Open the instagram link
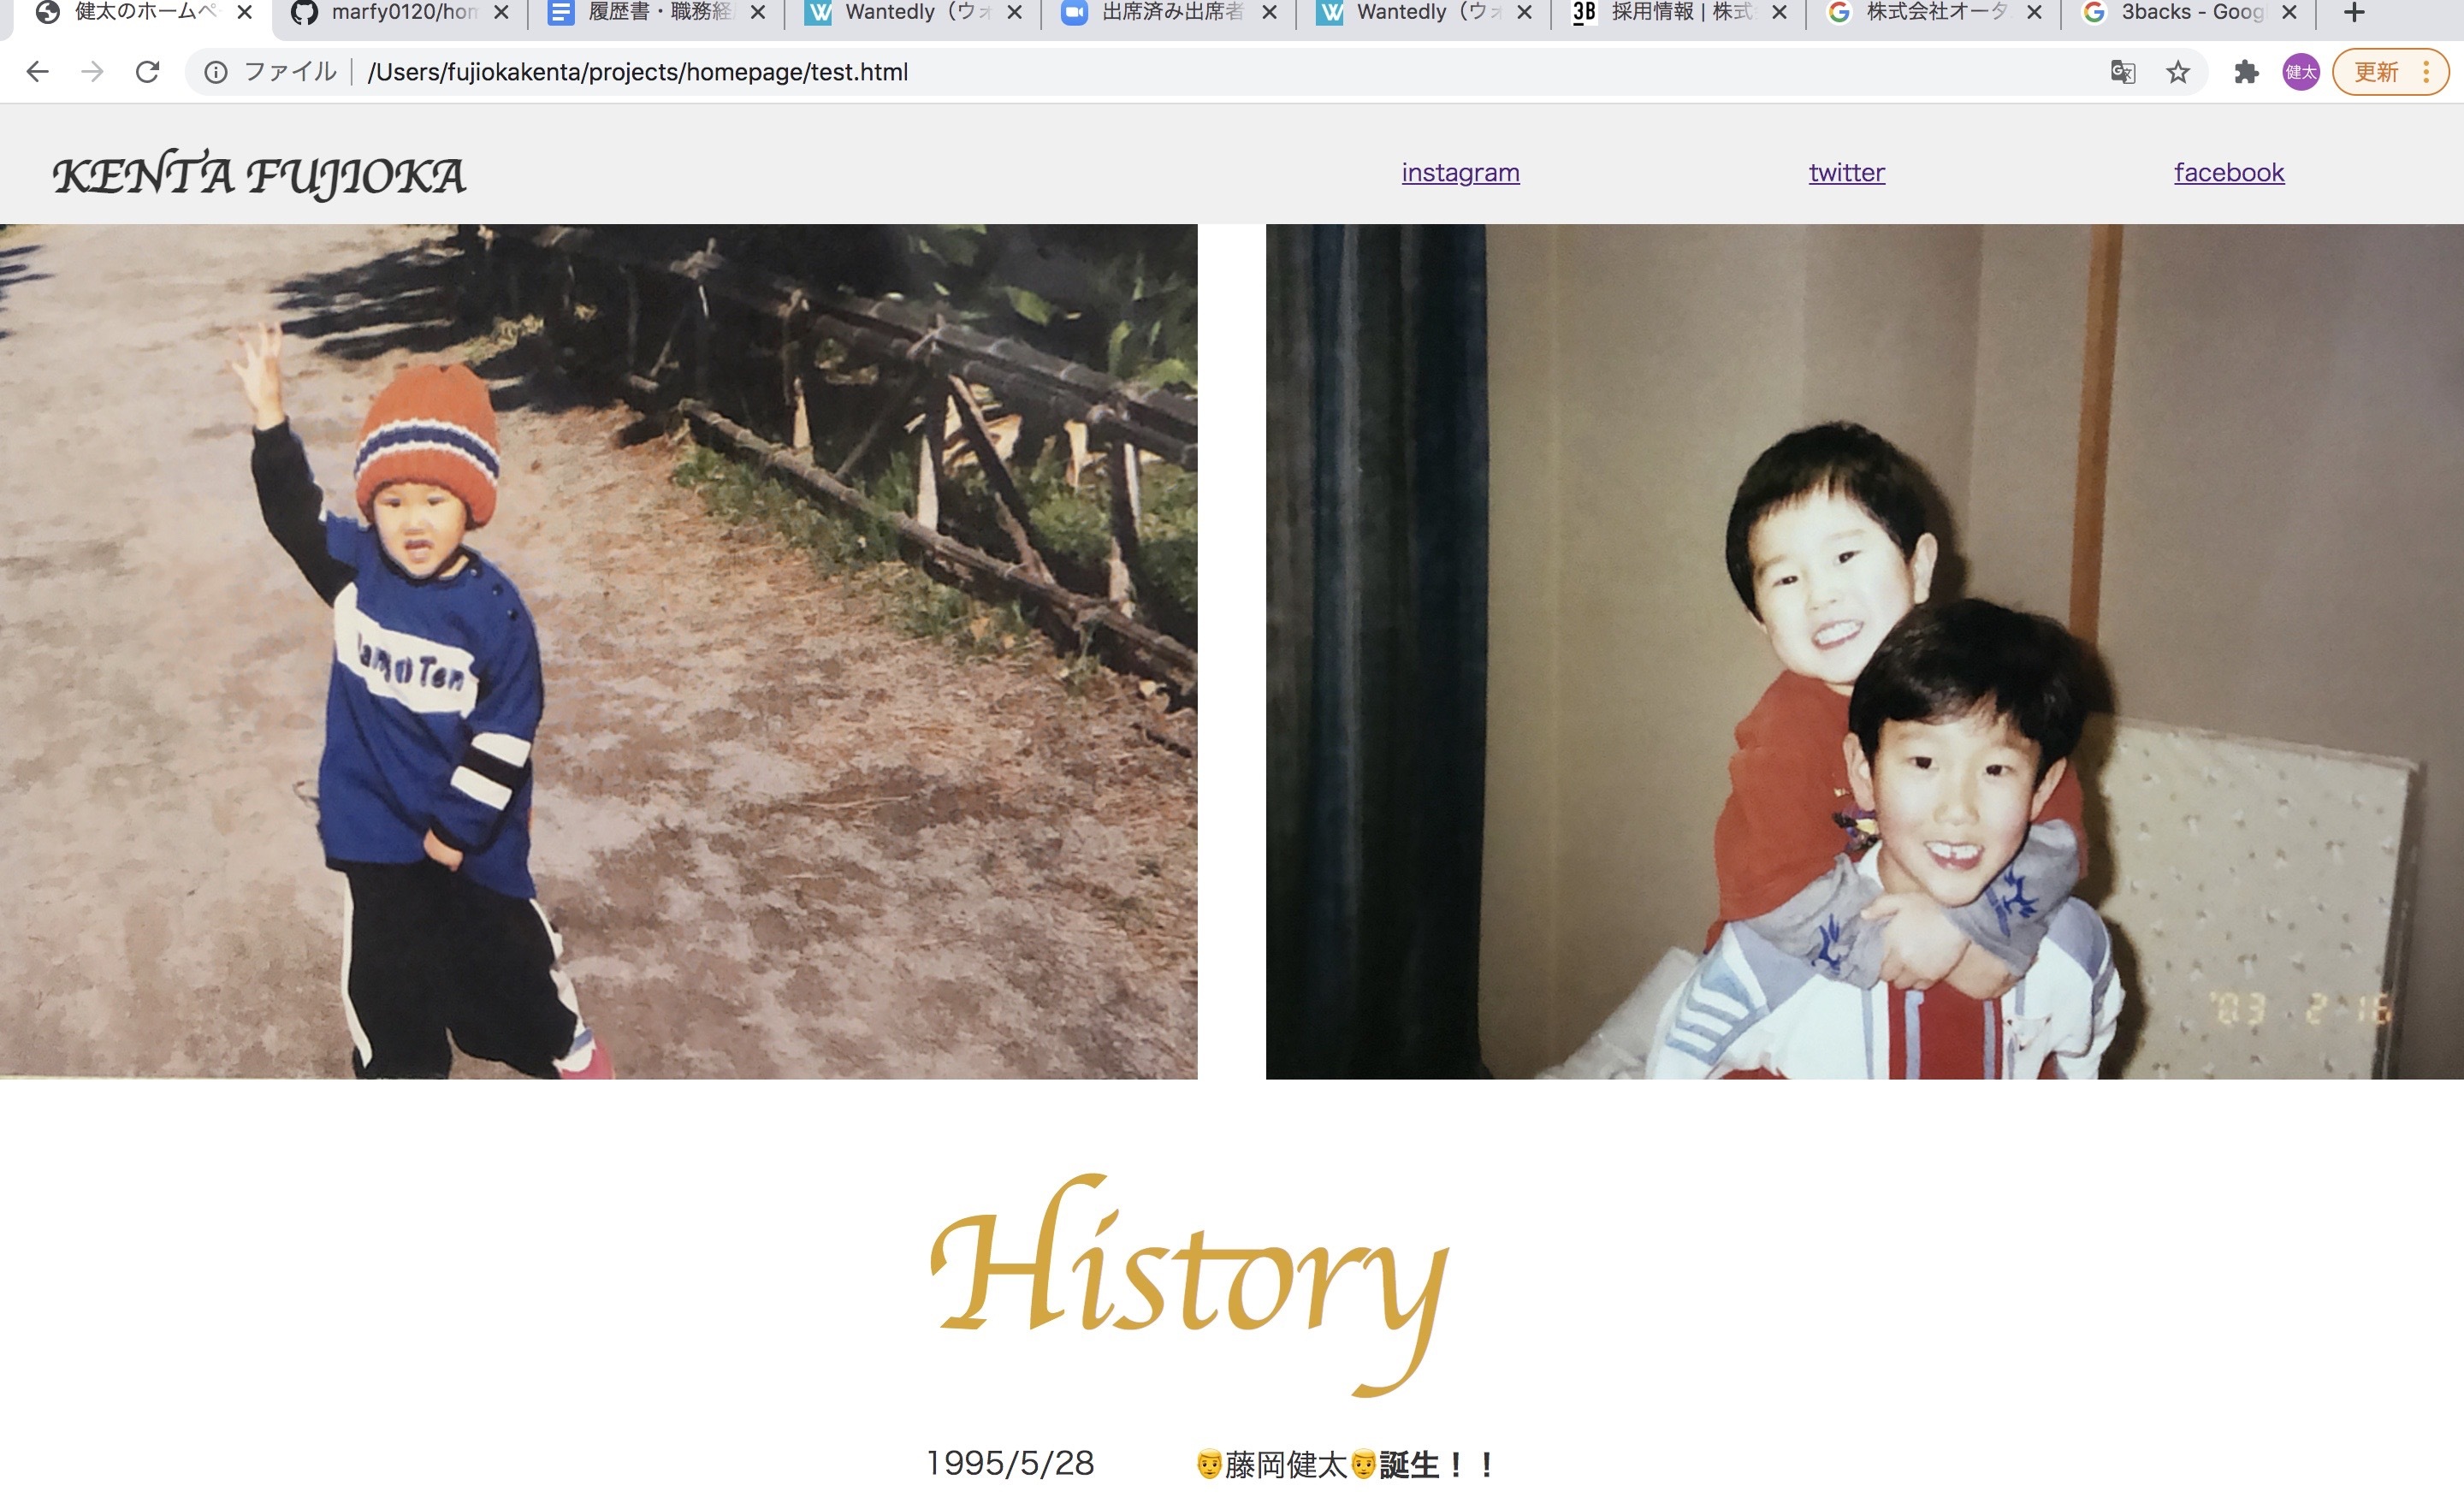2464x1509 pixels. point(1460,173)
